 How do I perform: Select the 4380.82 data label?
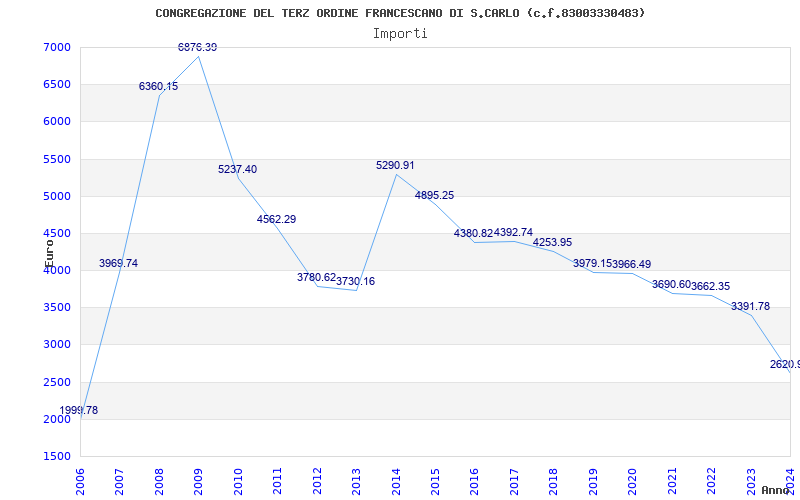coord(473,233)
